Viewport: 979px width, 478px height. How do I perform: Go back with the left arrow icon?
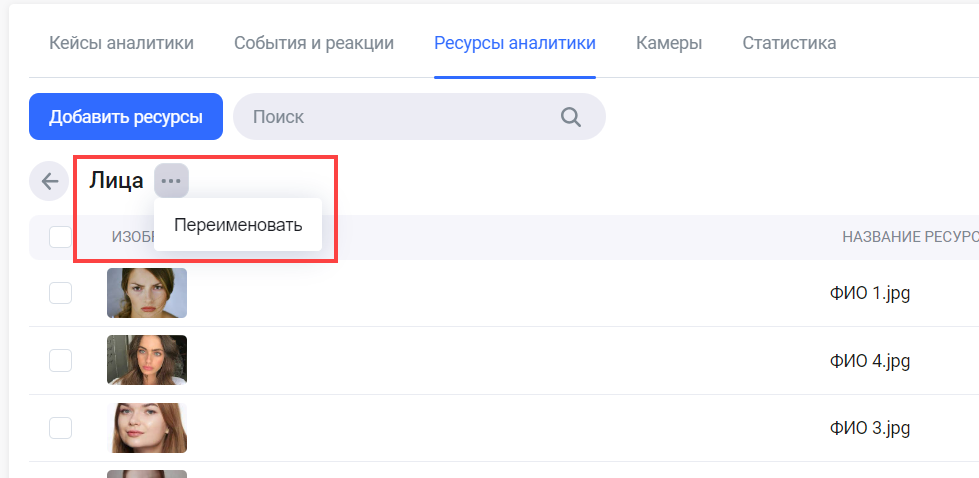(49, 181)
